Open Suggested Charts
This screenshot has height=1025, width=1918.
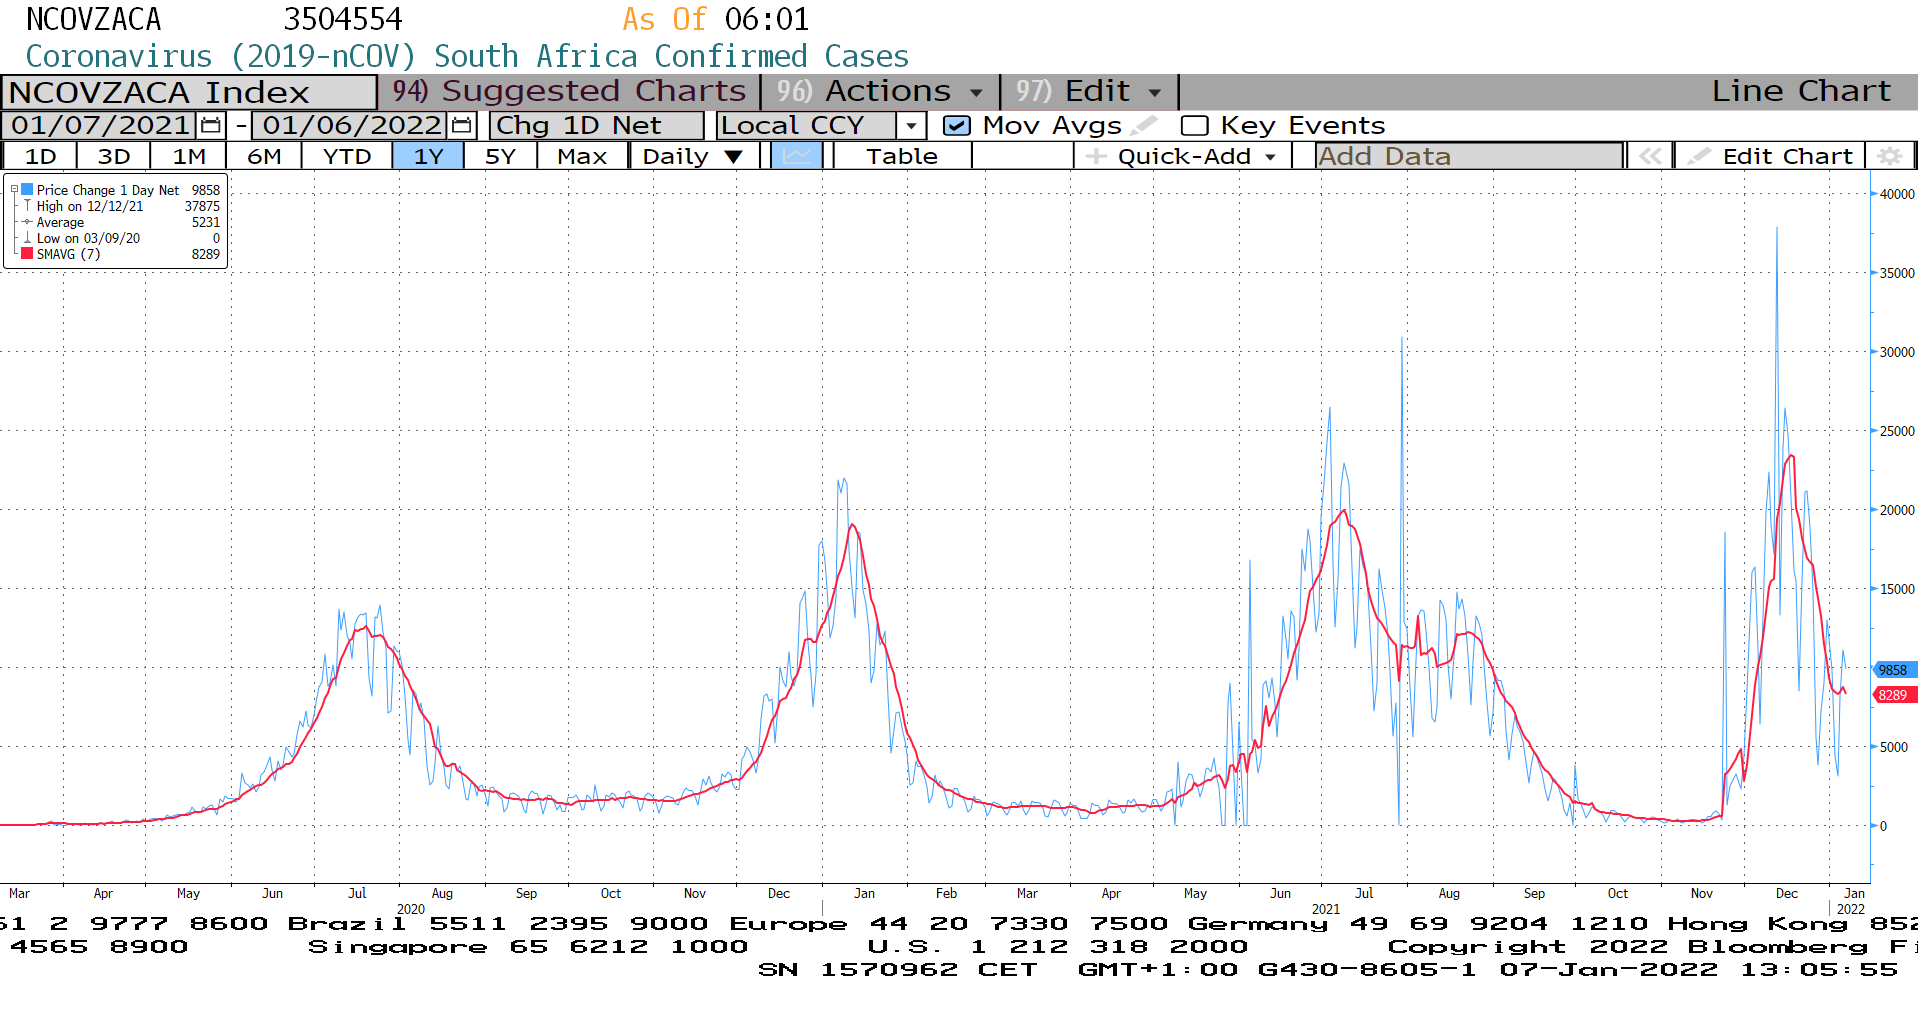pos(569,92)
